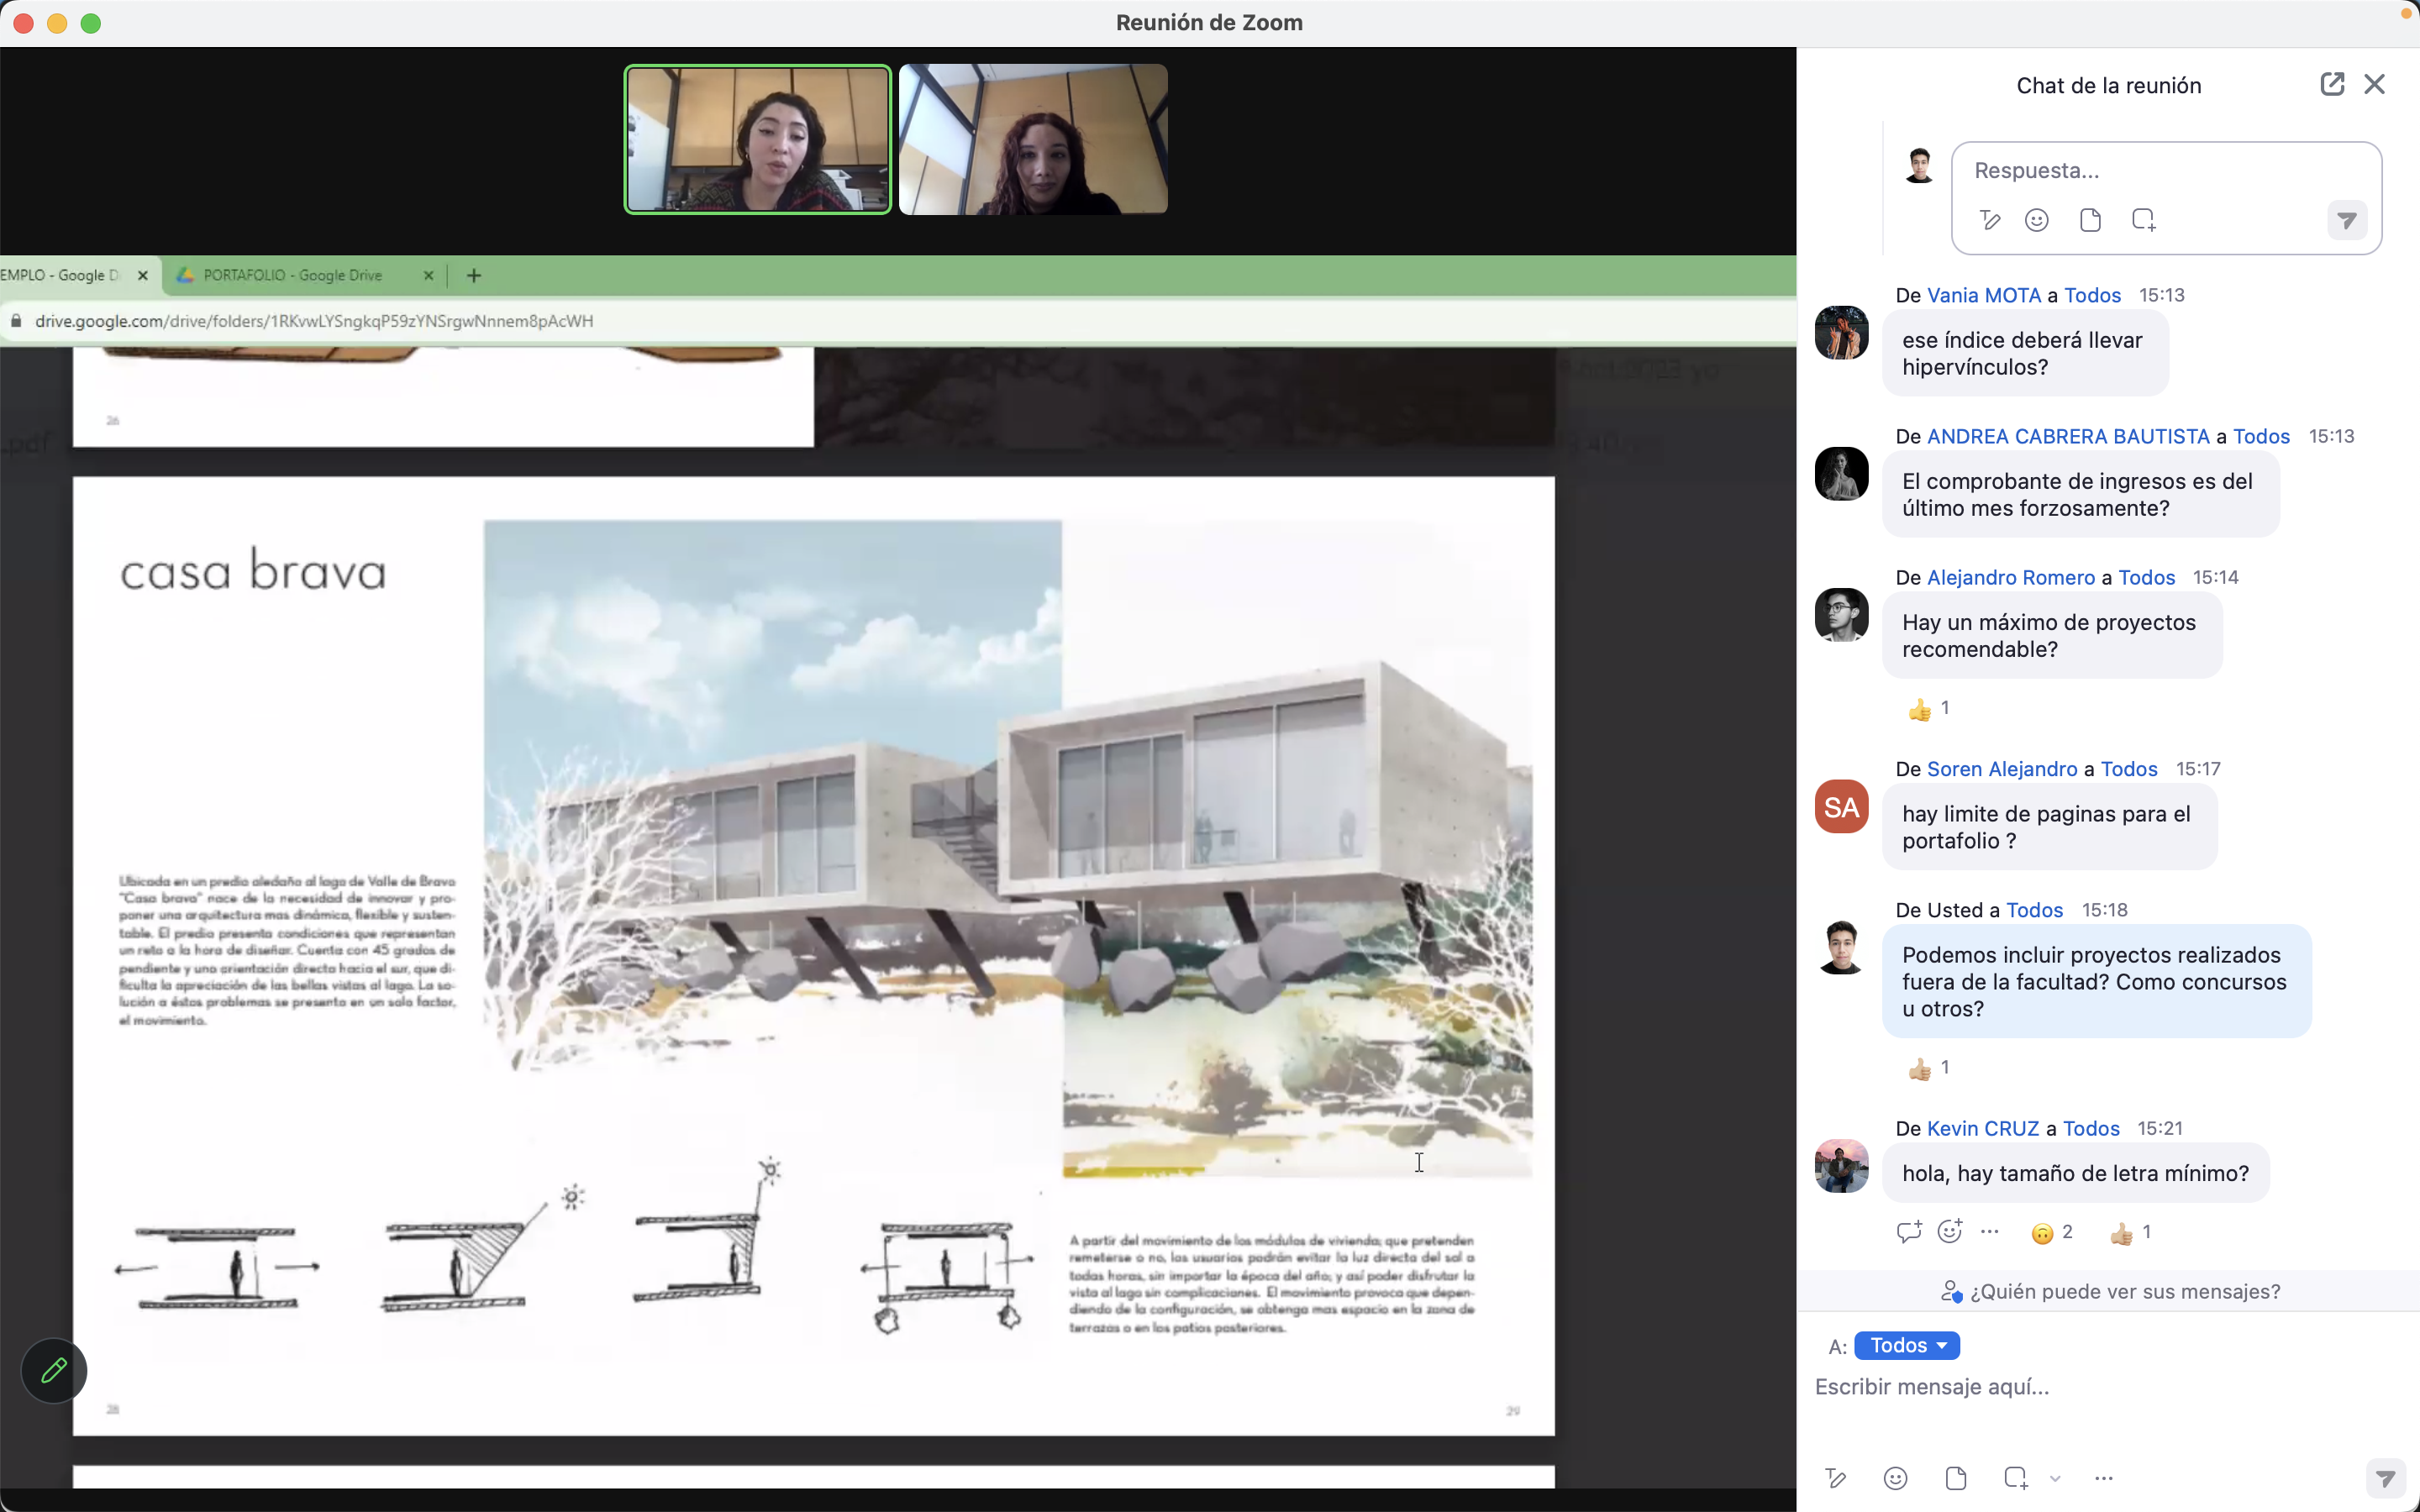Toggle thumbs up on Alejandro Romero message
This screenshot has height=1512, width=2420.
click(1928, 709)
